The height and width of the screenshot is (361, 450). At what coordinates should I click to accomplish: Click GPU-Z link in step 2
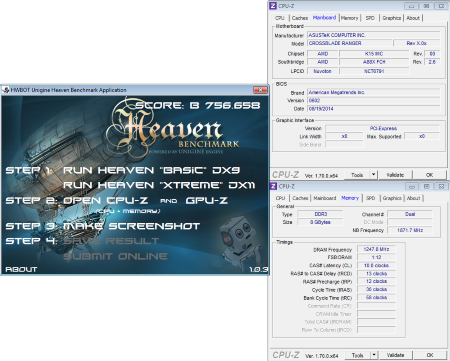tap(207, 200)
